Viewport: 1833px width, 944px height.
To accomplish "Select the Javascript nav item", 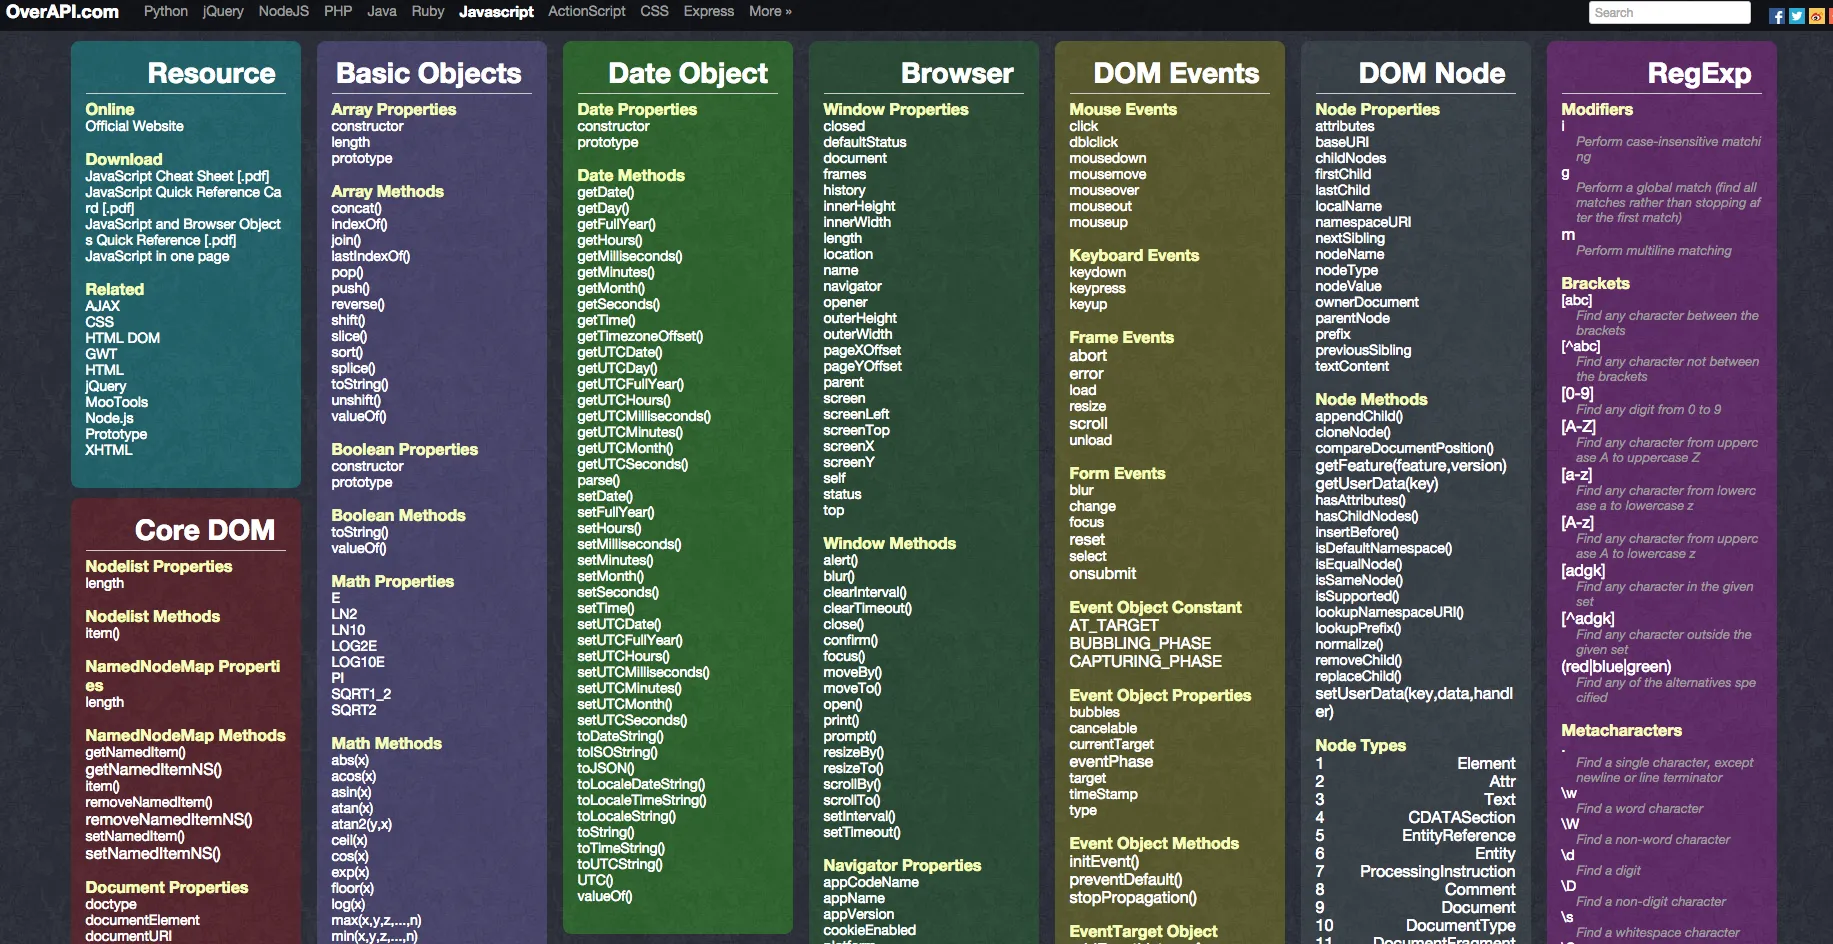I will (x=496, y=11).
